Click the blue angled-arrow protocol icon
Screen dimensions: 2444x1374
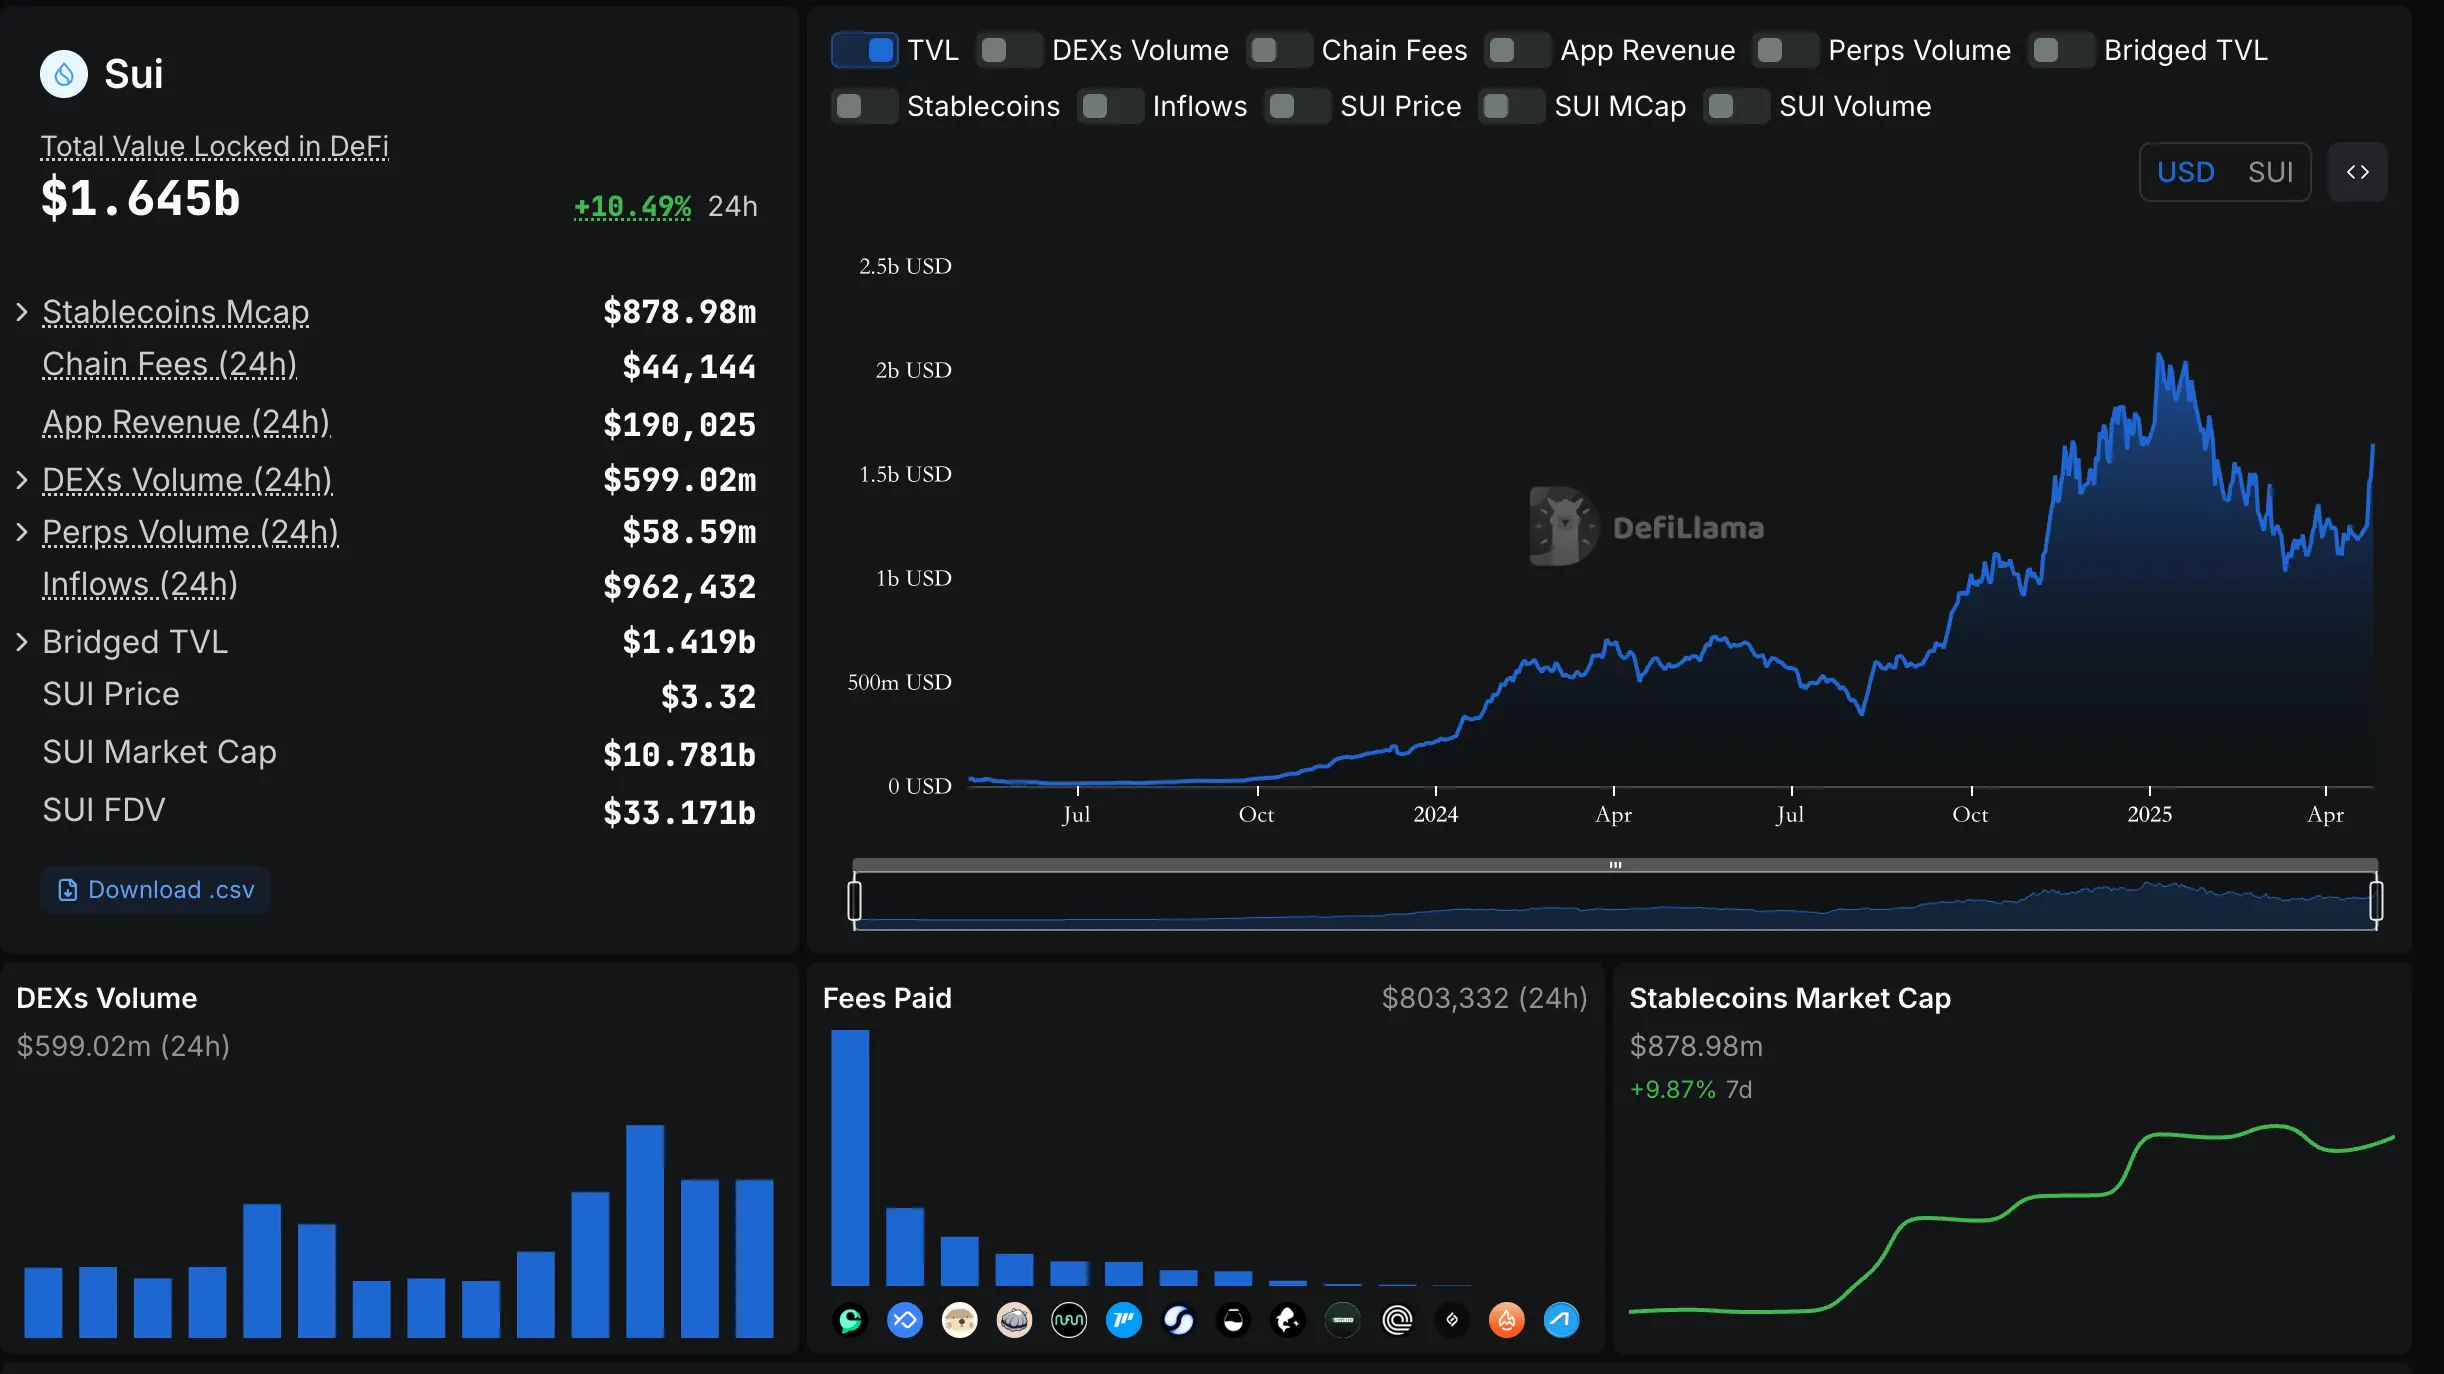(x=1561, y=1320)
